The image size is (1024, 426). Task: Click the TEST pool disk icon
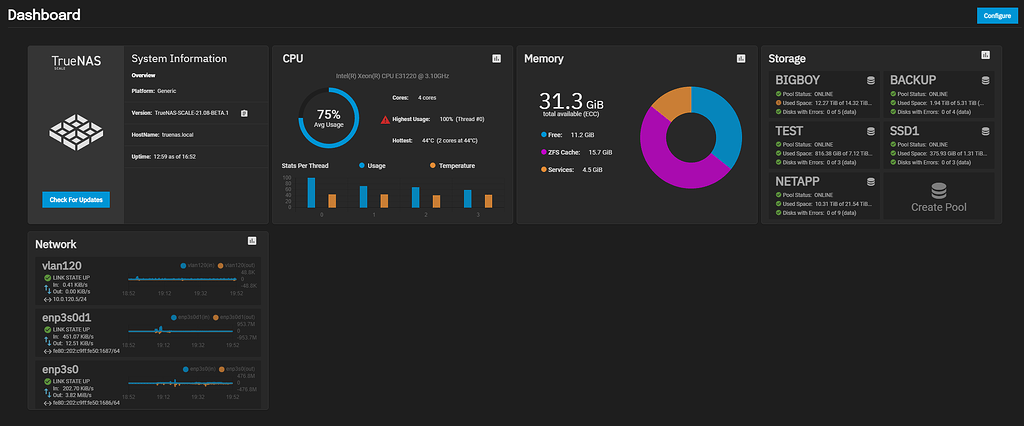pyautogui.click(x=870, y=130)
